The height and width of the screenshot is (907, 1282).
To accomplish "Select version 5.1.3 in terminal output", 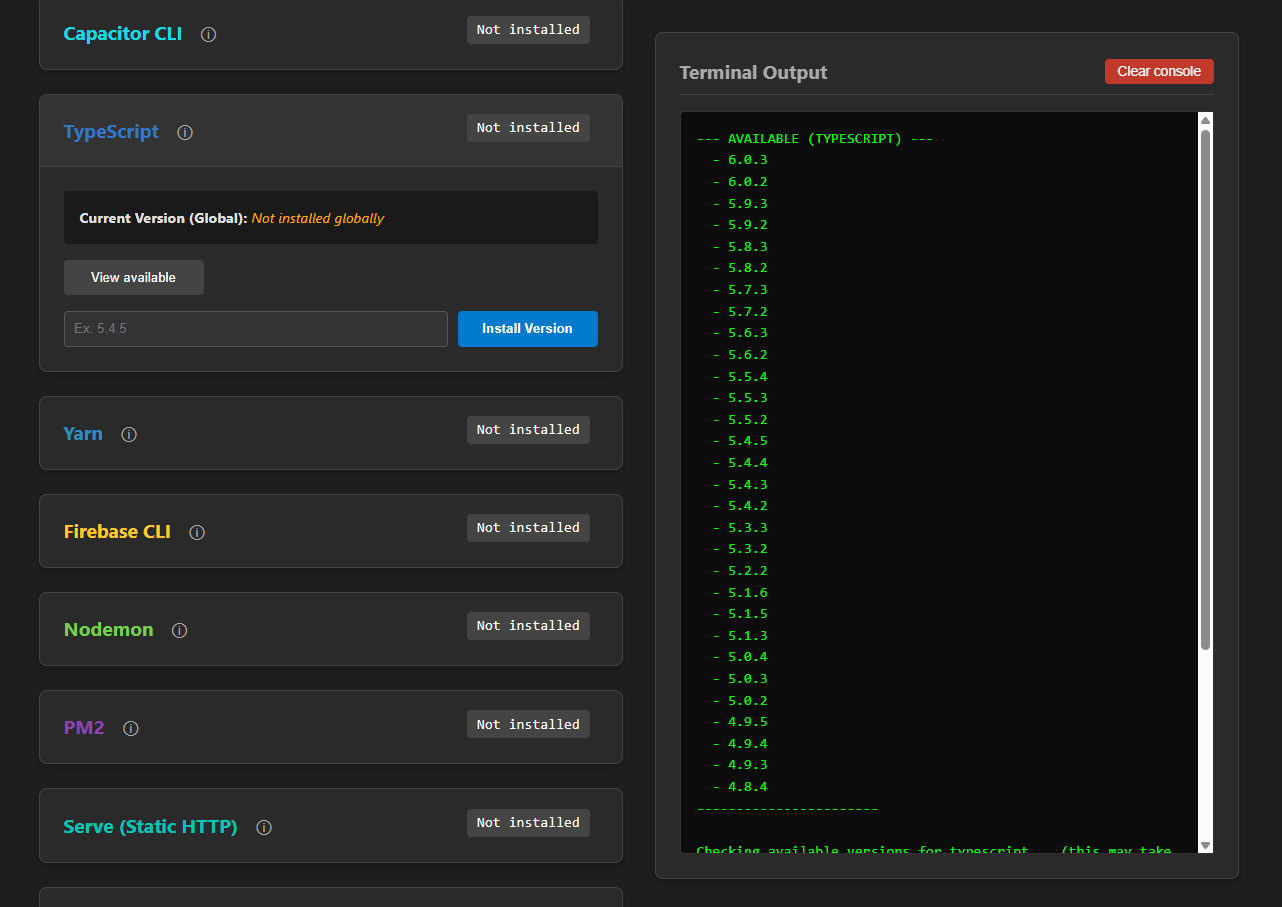I will pos(747,636).
